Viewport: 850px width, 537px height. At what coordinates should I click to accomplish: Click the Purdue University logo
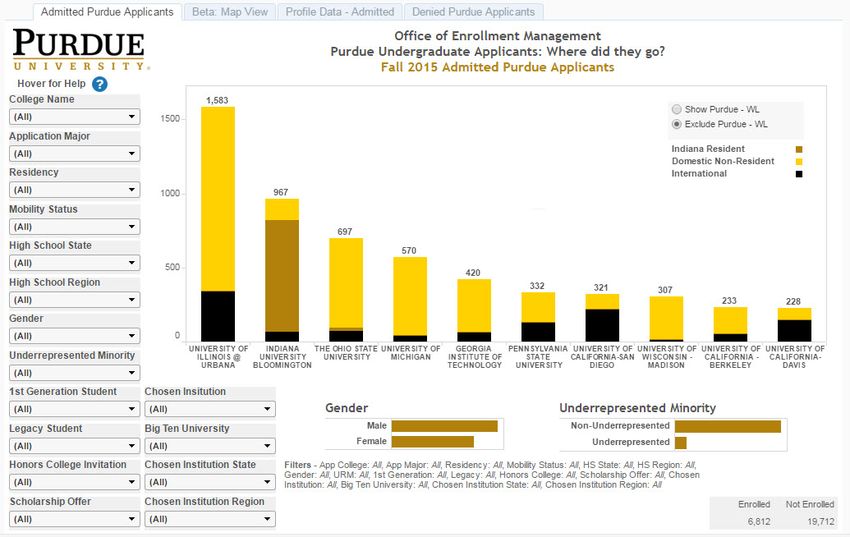pos(81,50)
